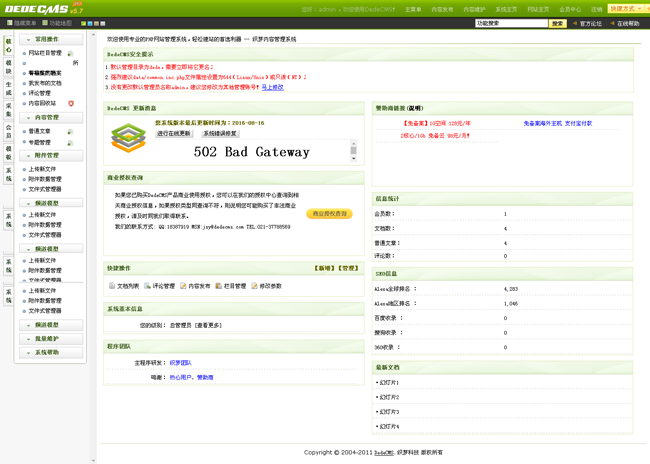Click the left menu scroll-up arrow

point(93,35)
